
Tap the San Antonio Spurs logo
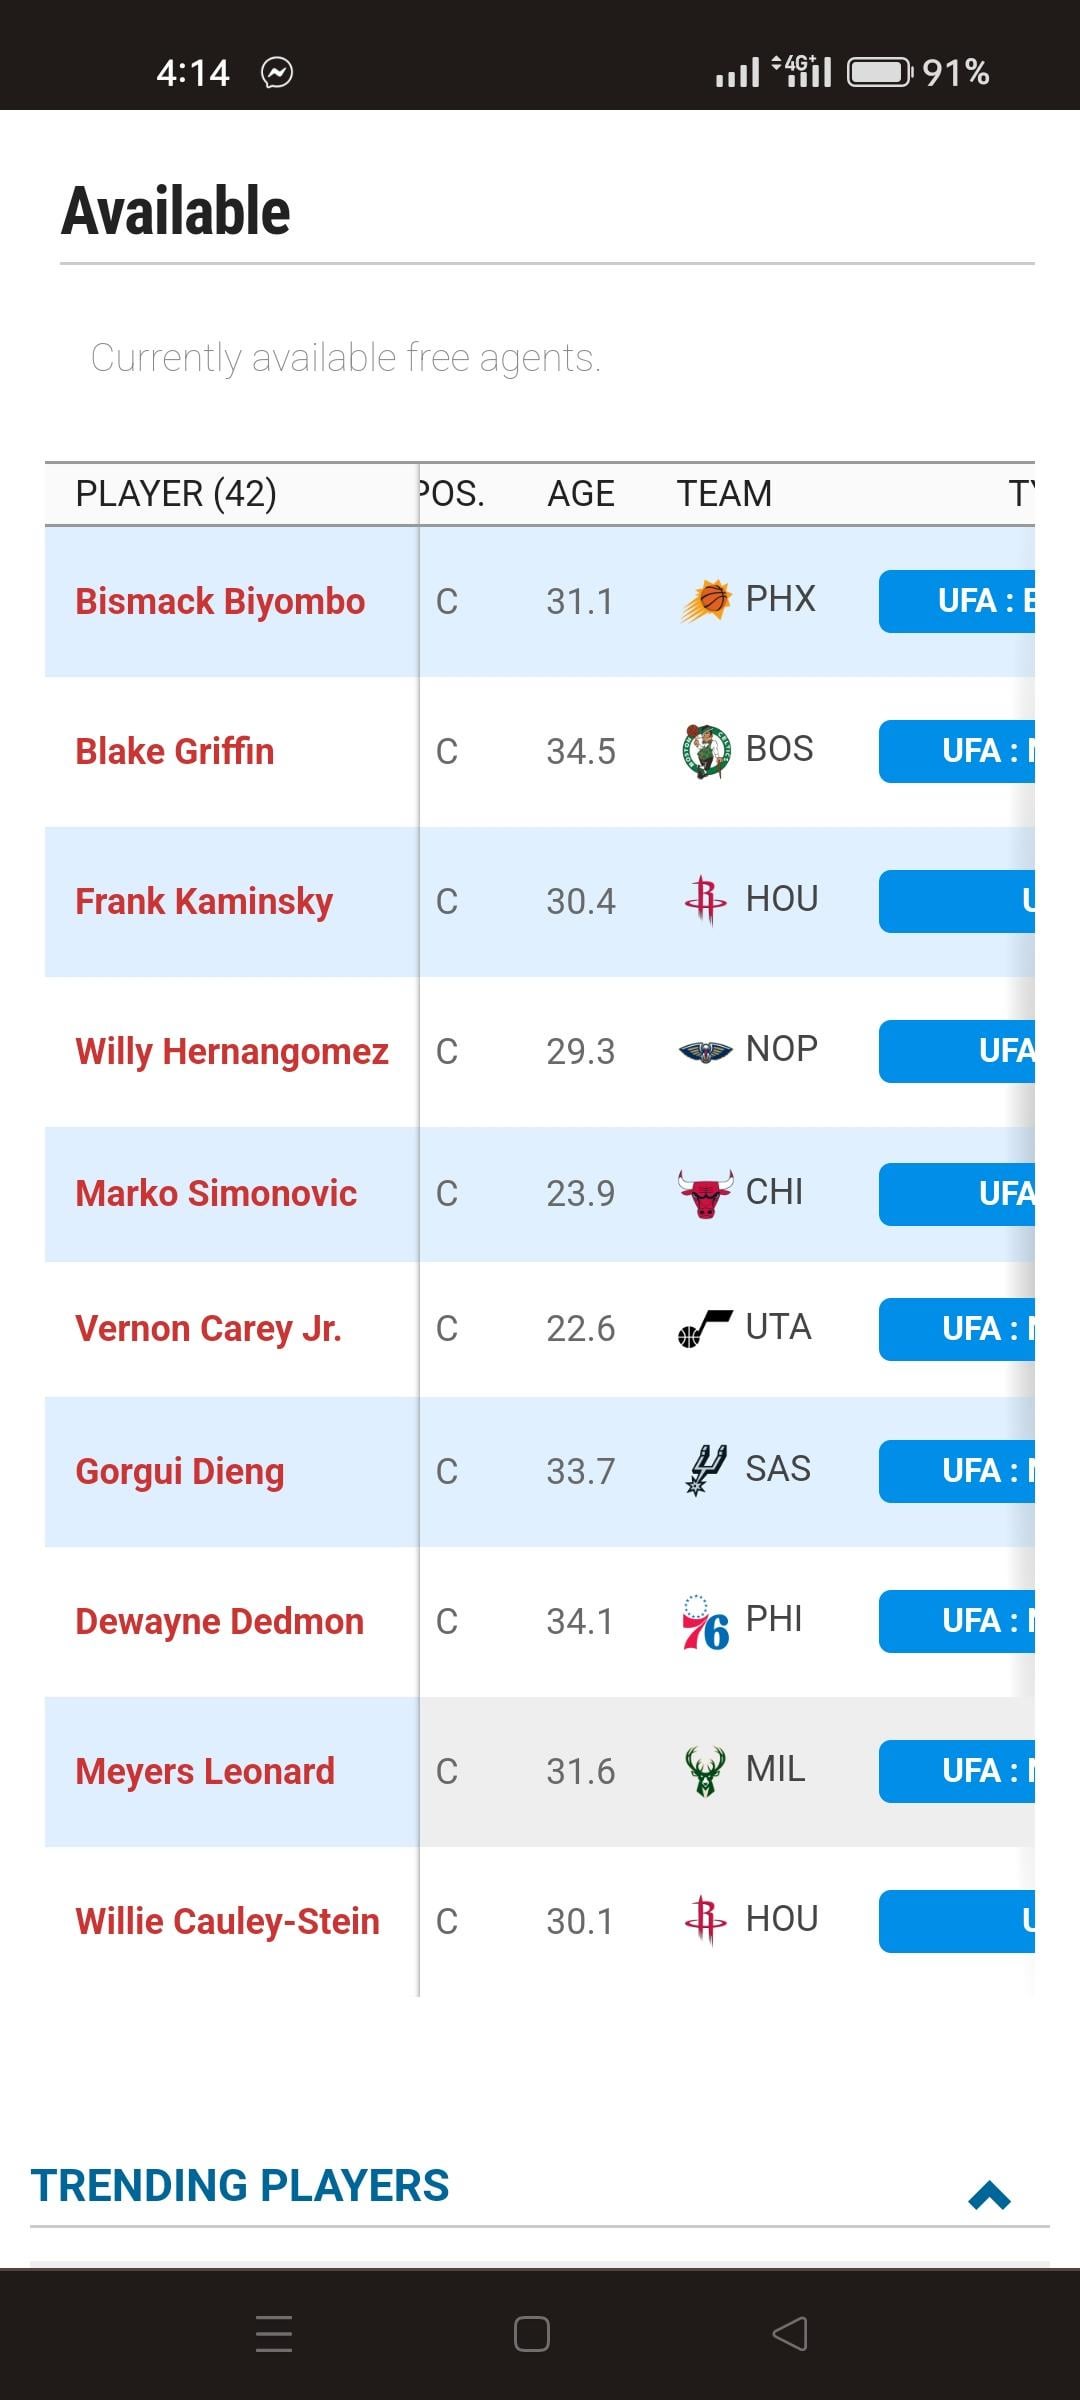(x=706, y=1470)
